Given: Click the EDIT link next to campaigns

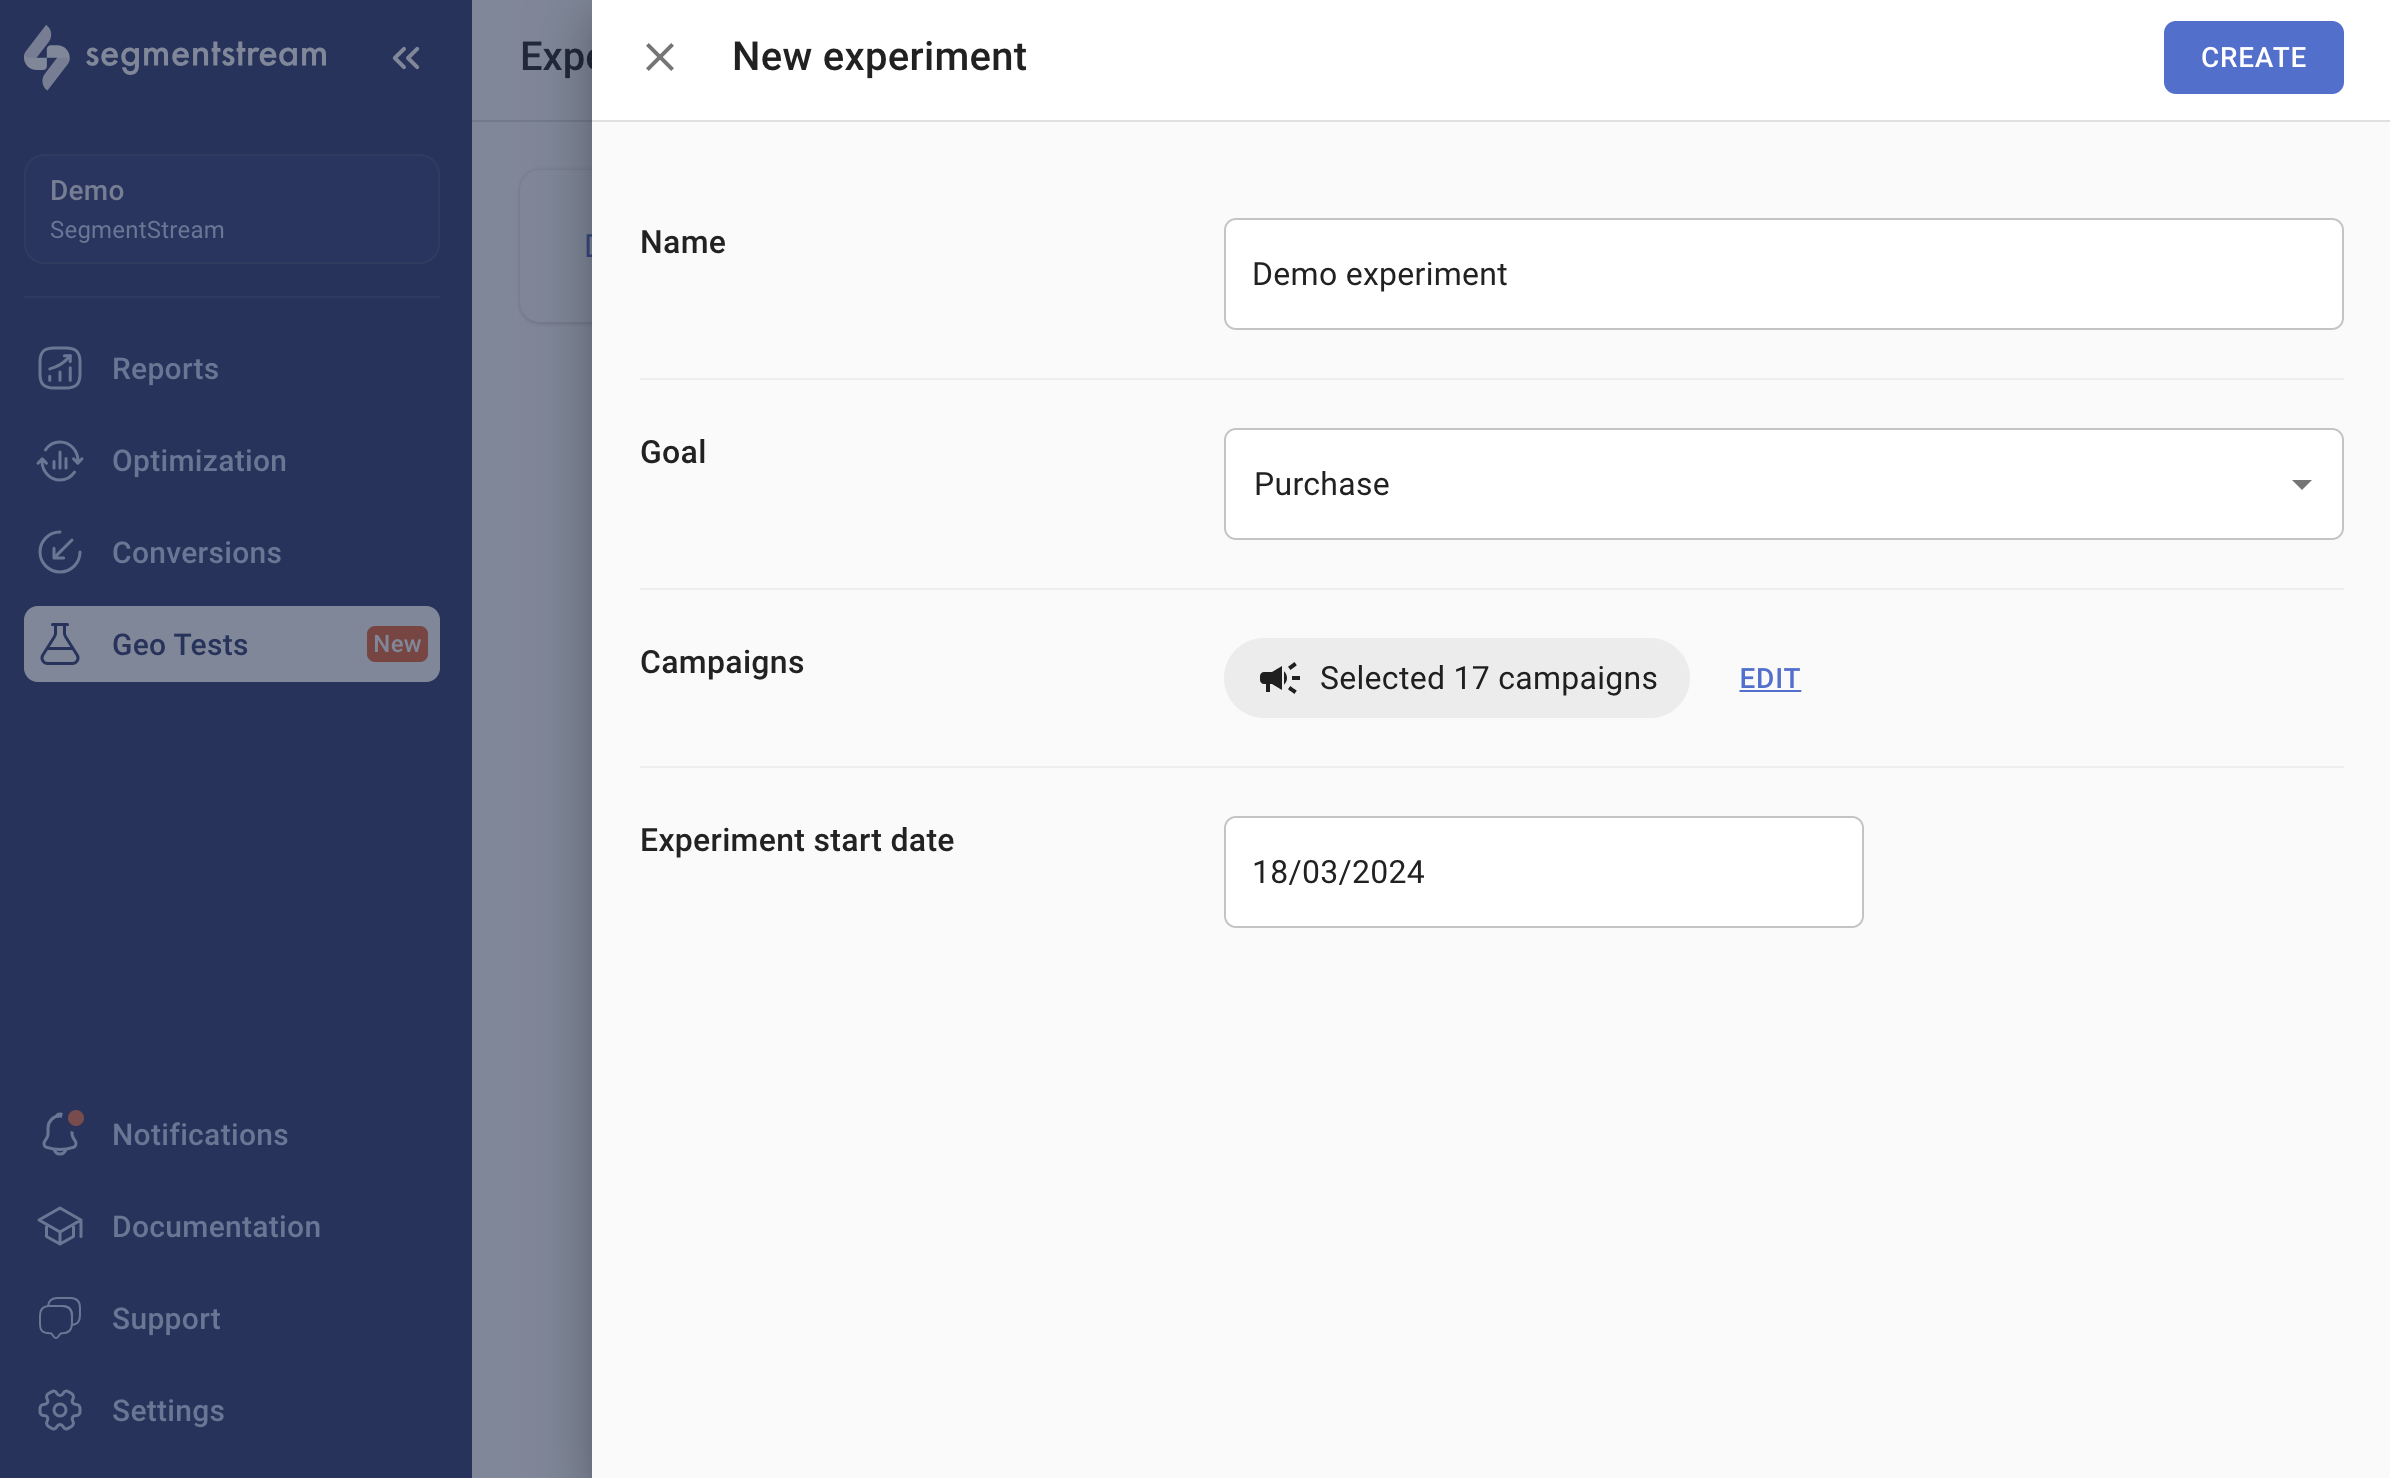Looking at the screenshot, I should tap(1768, 678).
